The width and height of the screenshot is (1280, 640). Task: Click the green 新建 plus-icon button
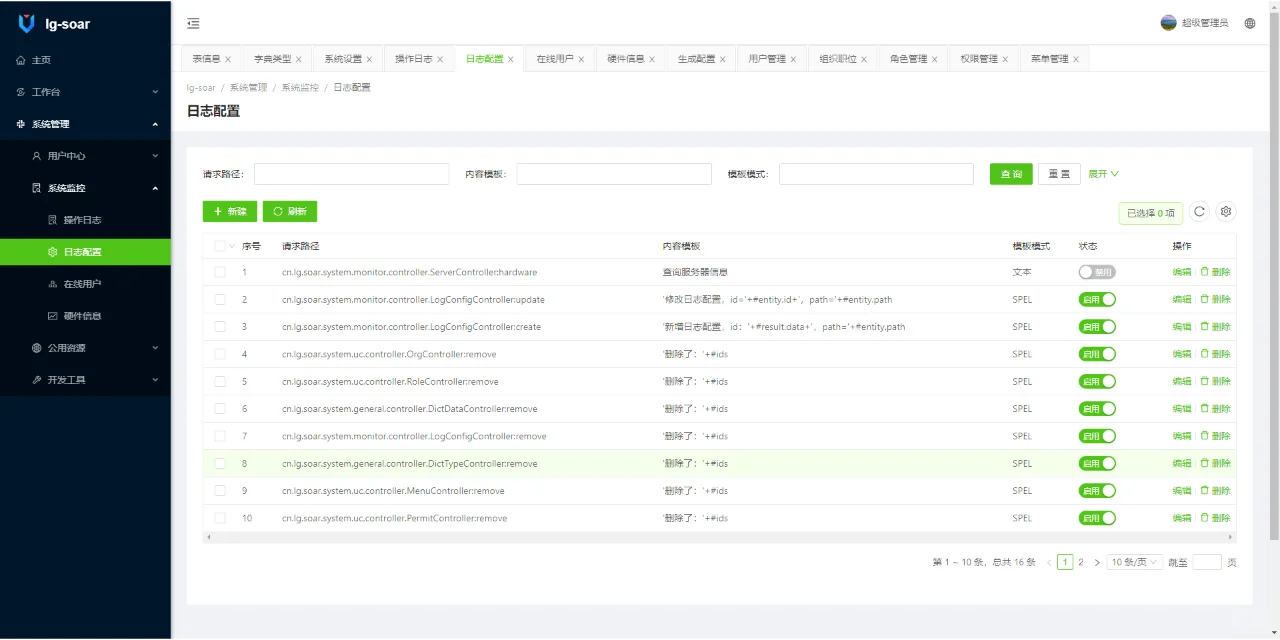tap(228, 211)
